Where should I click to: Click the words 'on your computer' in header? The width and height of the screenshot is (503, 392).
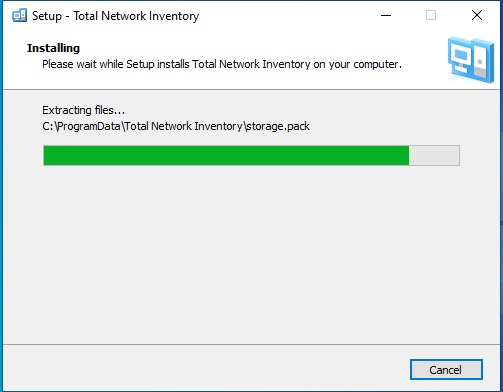click(x=356, y=64)
